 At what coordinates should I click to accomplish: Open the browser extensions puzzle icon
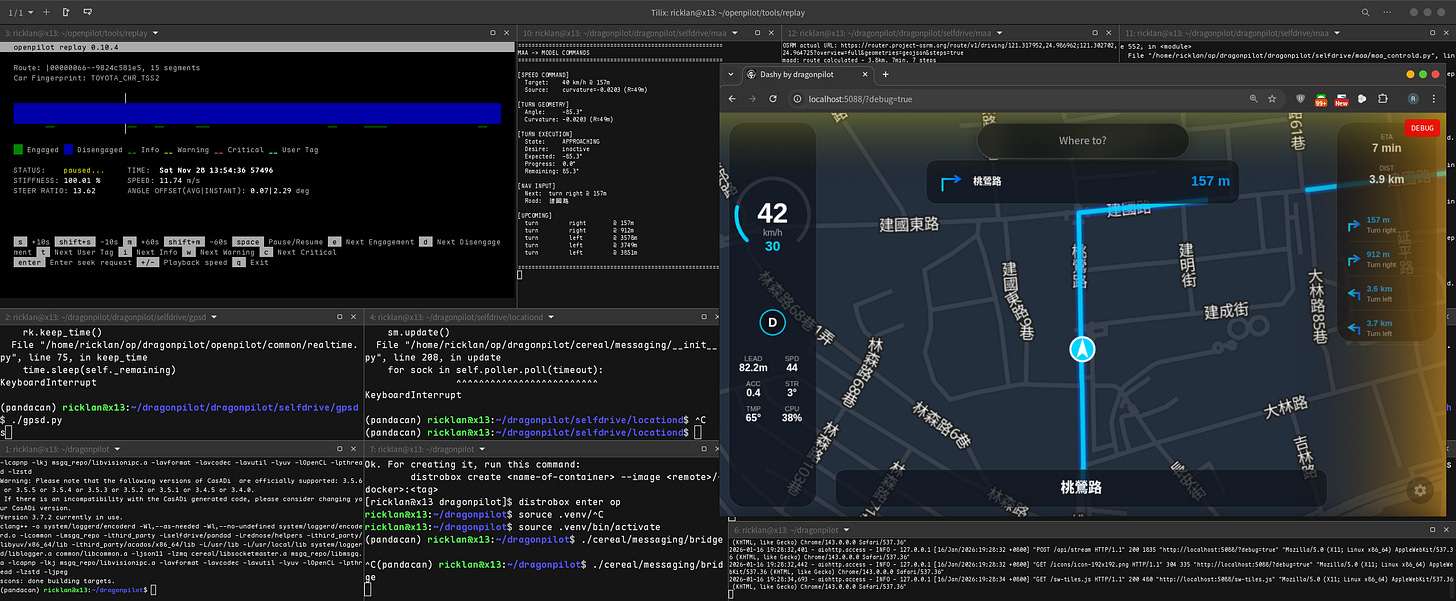[1383, 99]
